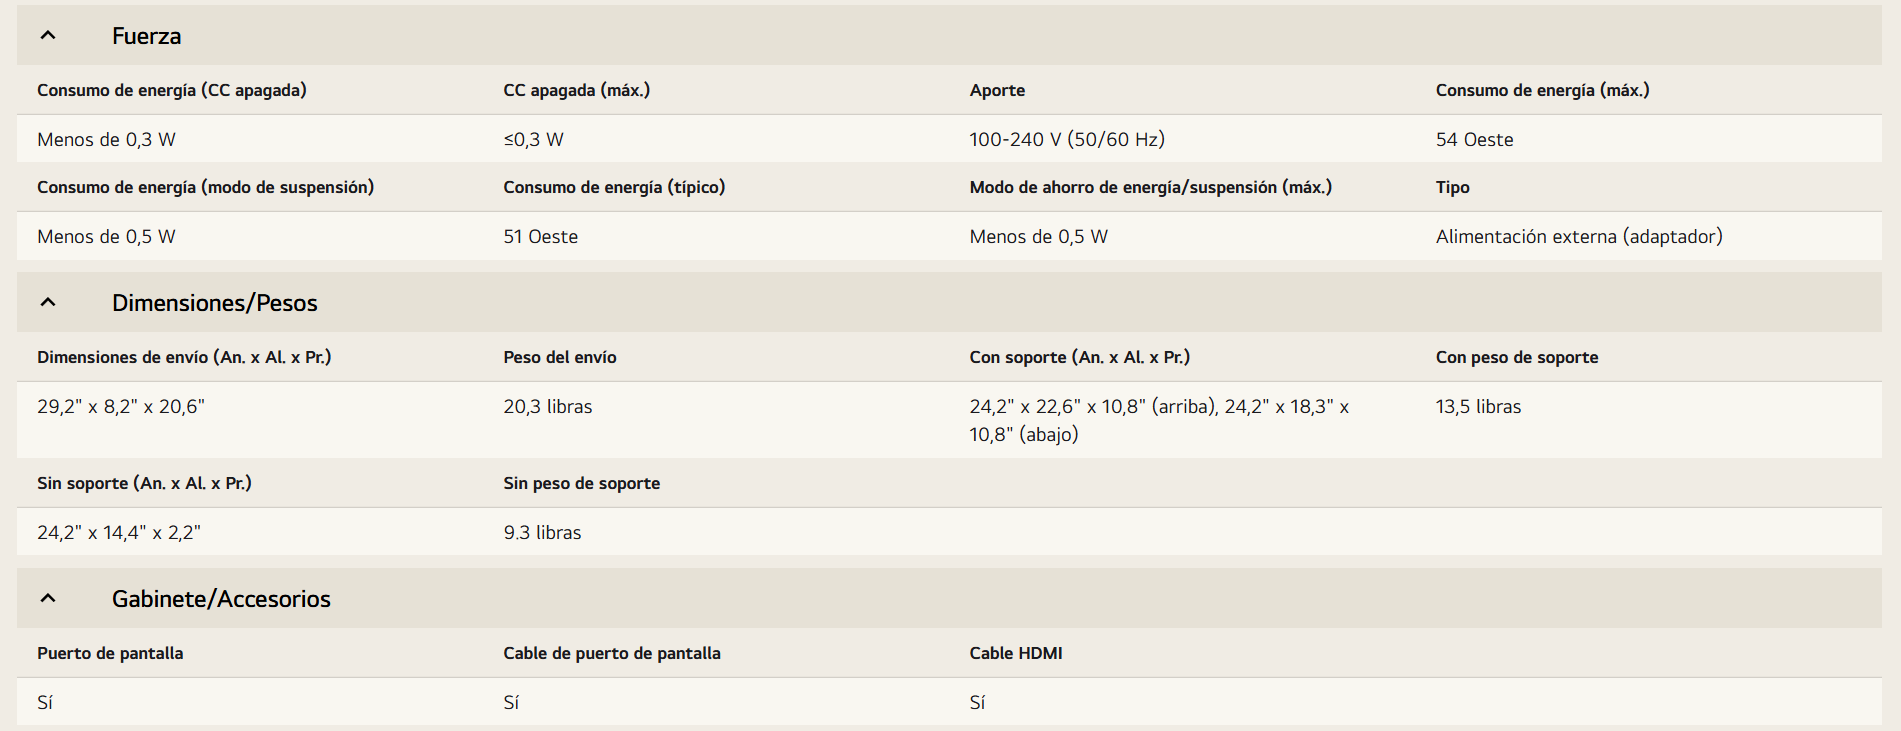1901x731 pixels.
Task: Click the Dimensiones/Pesos section heading
Action: coord(215,303)
